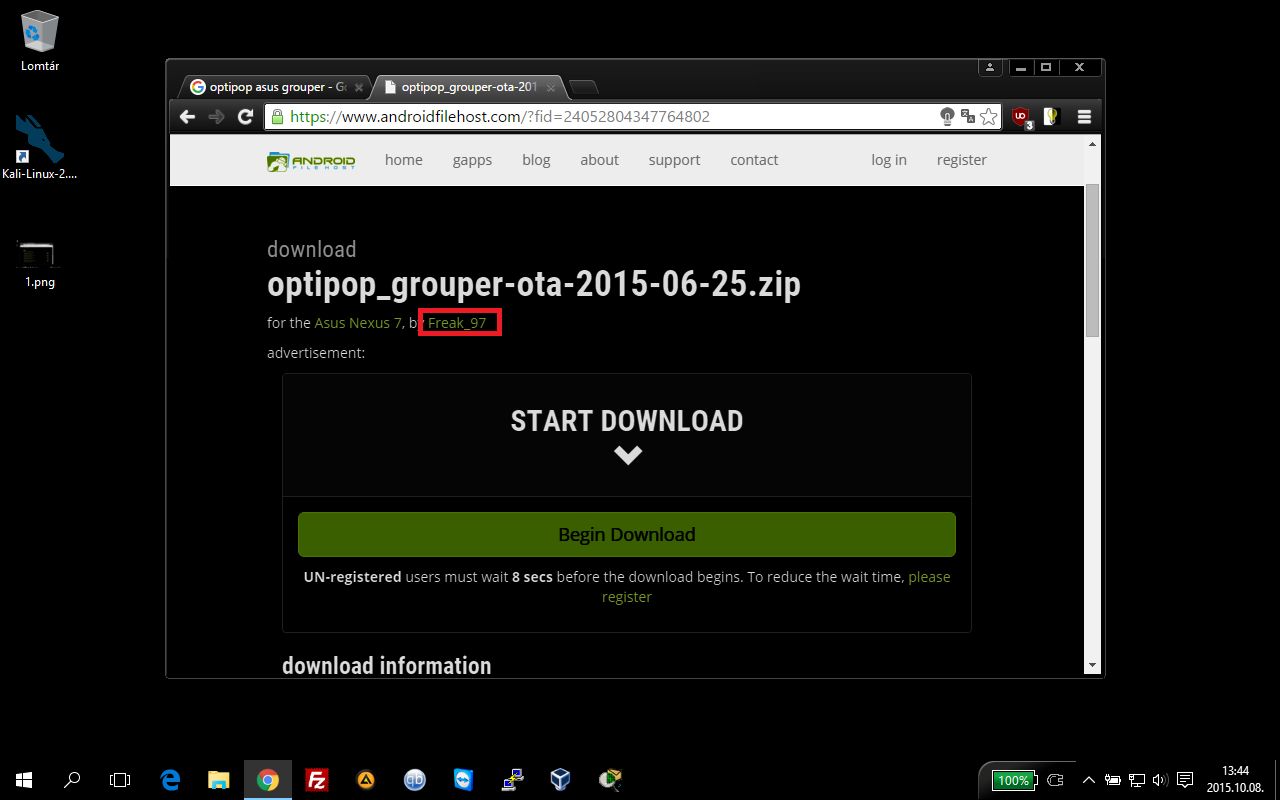Open the blog menu item

coord(536,160)
